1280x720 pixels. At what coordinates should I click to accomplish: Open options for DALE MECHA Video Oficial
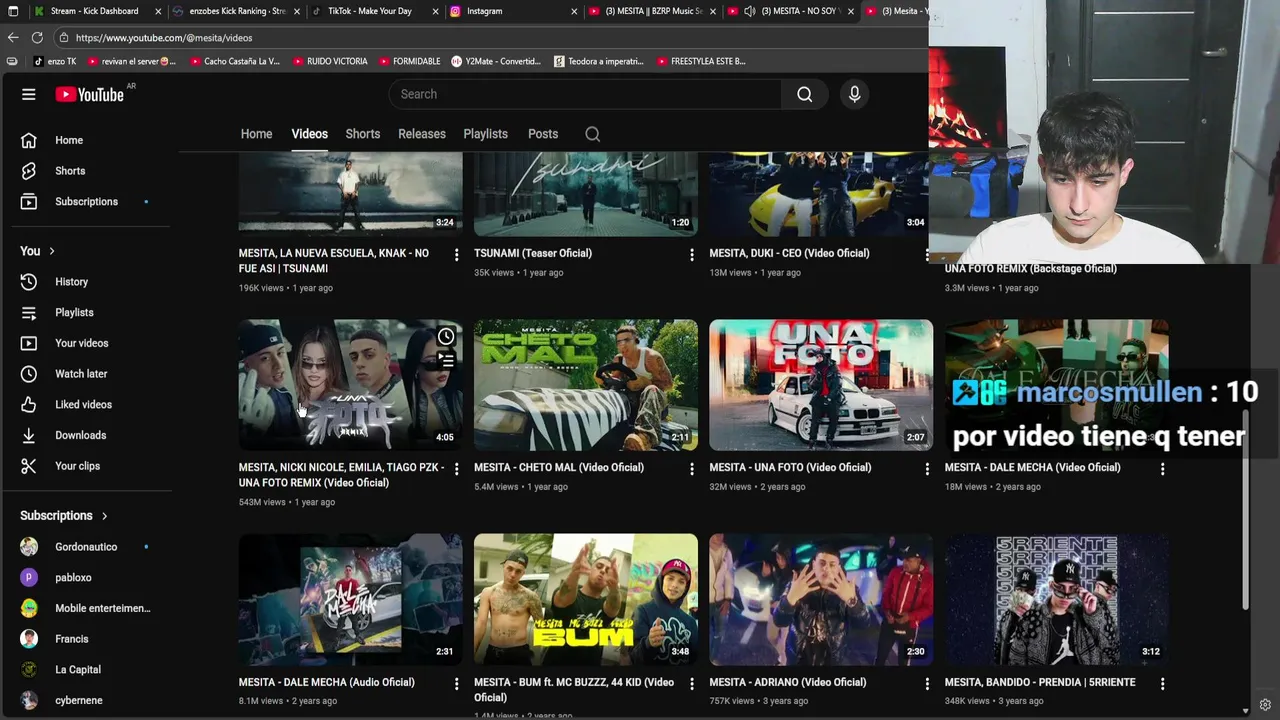1162,469
